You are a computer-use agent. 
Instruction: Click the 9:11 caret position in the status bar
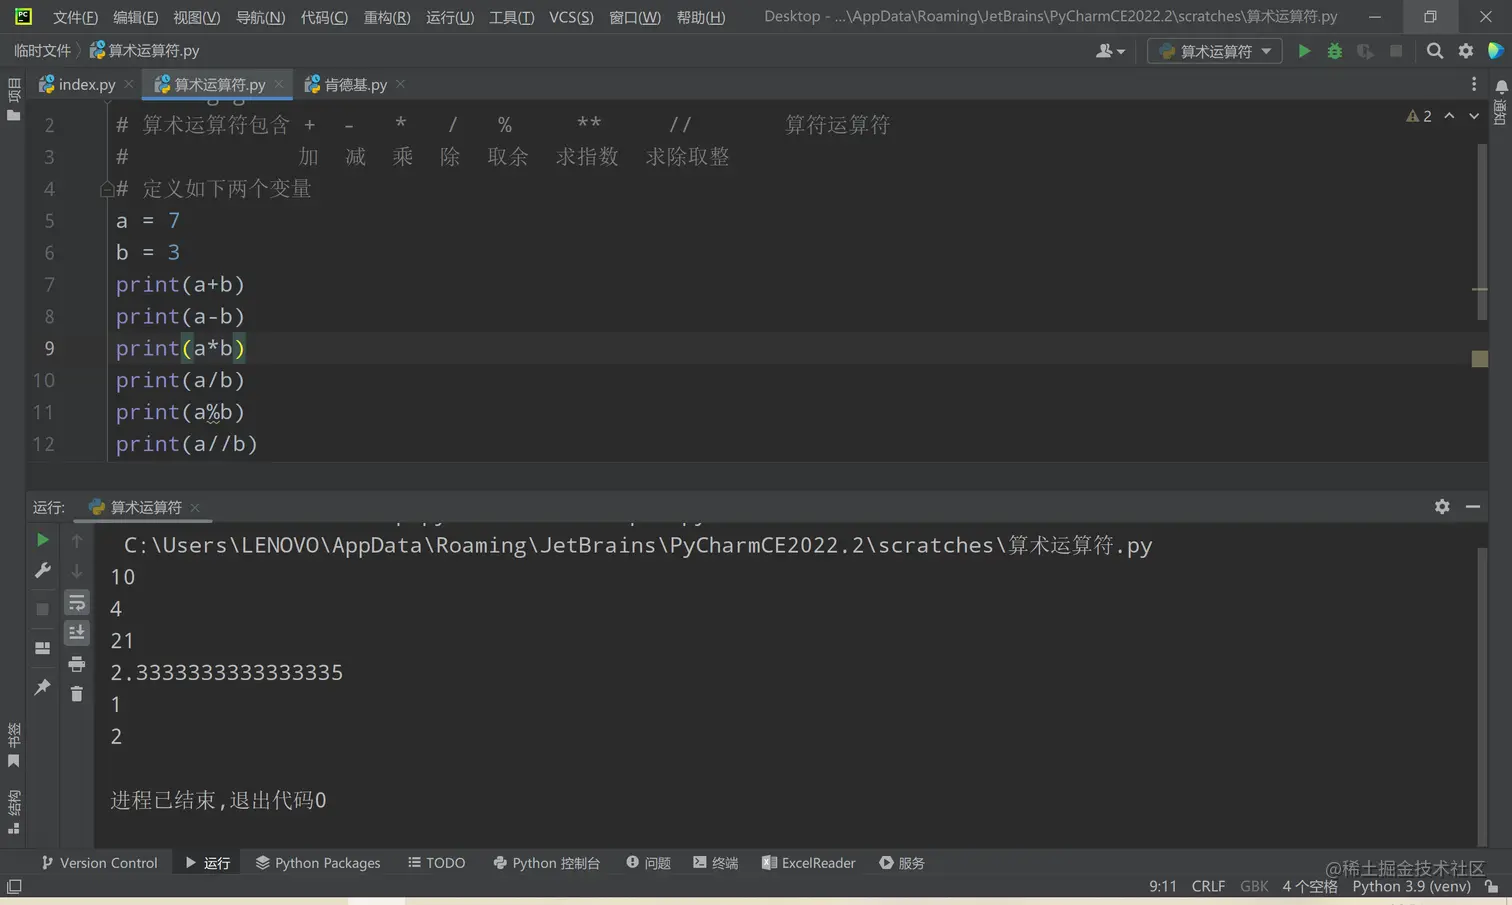click(x=1163, y=886)
